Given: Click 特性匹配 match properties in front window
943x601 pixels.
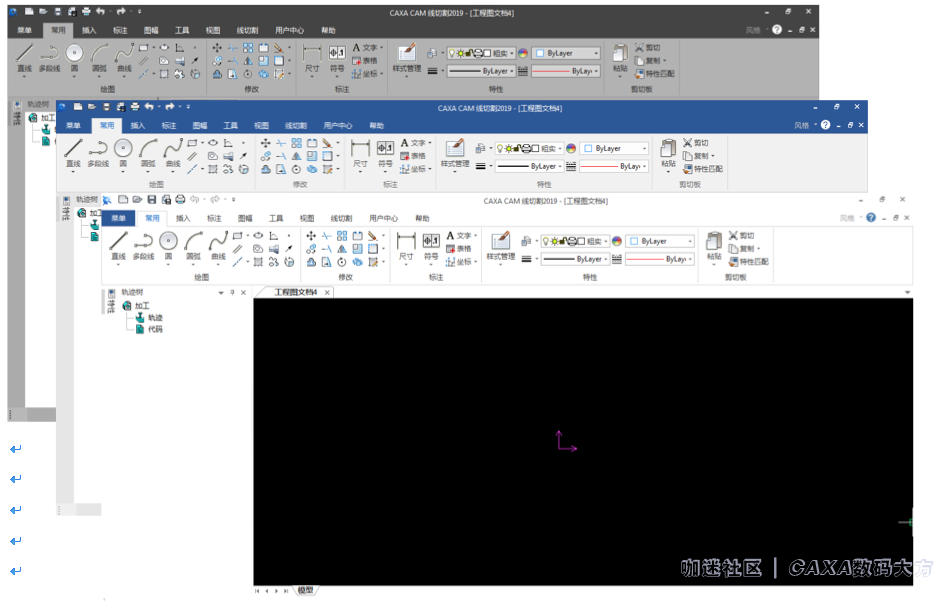Looking at the screenshot, I should [x=748, y=262].
